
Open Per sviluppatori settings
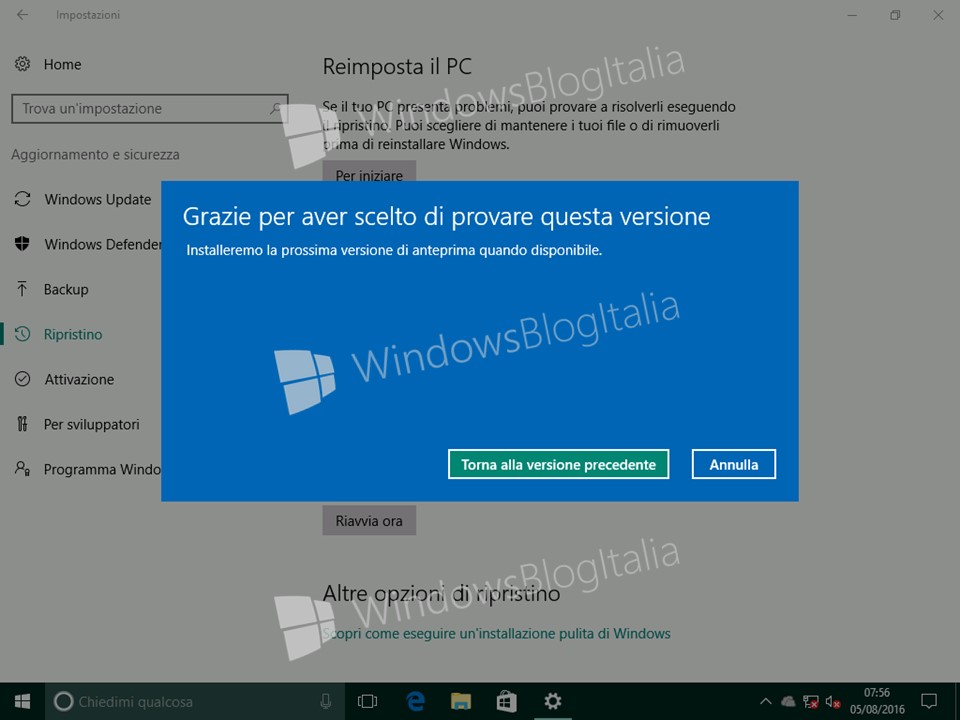(77, 424)
